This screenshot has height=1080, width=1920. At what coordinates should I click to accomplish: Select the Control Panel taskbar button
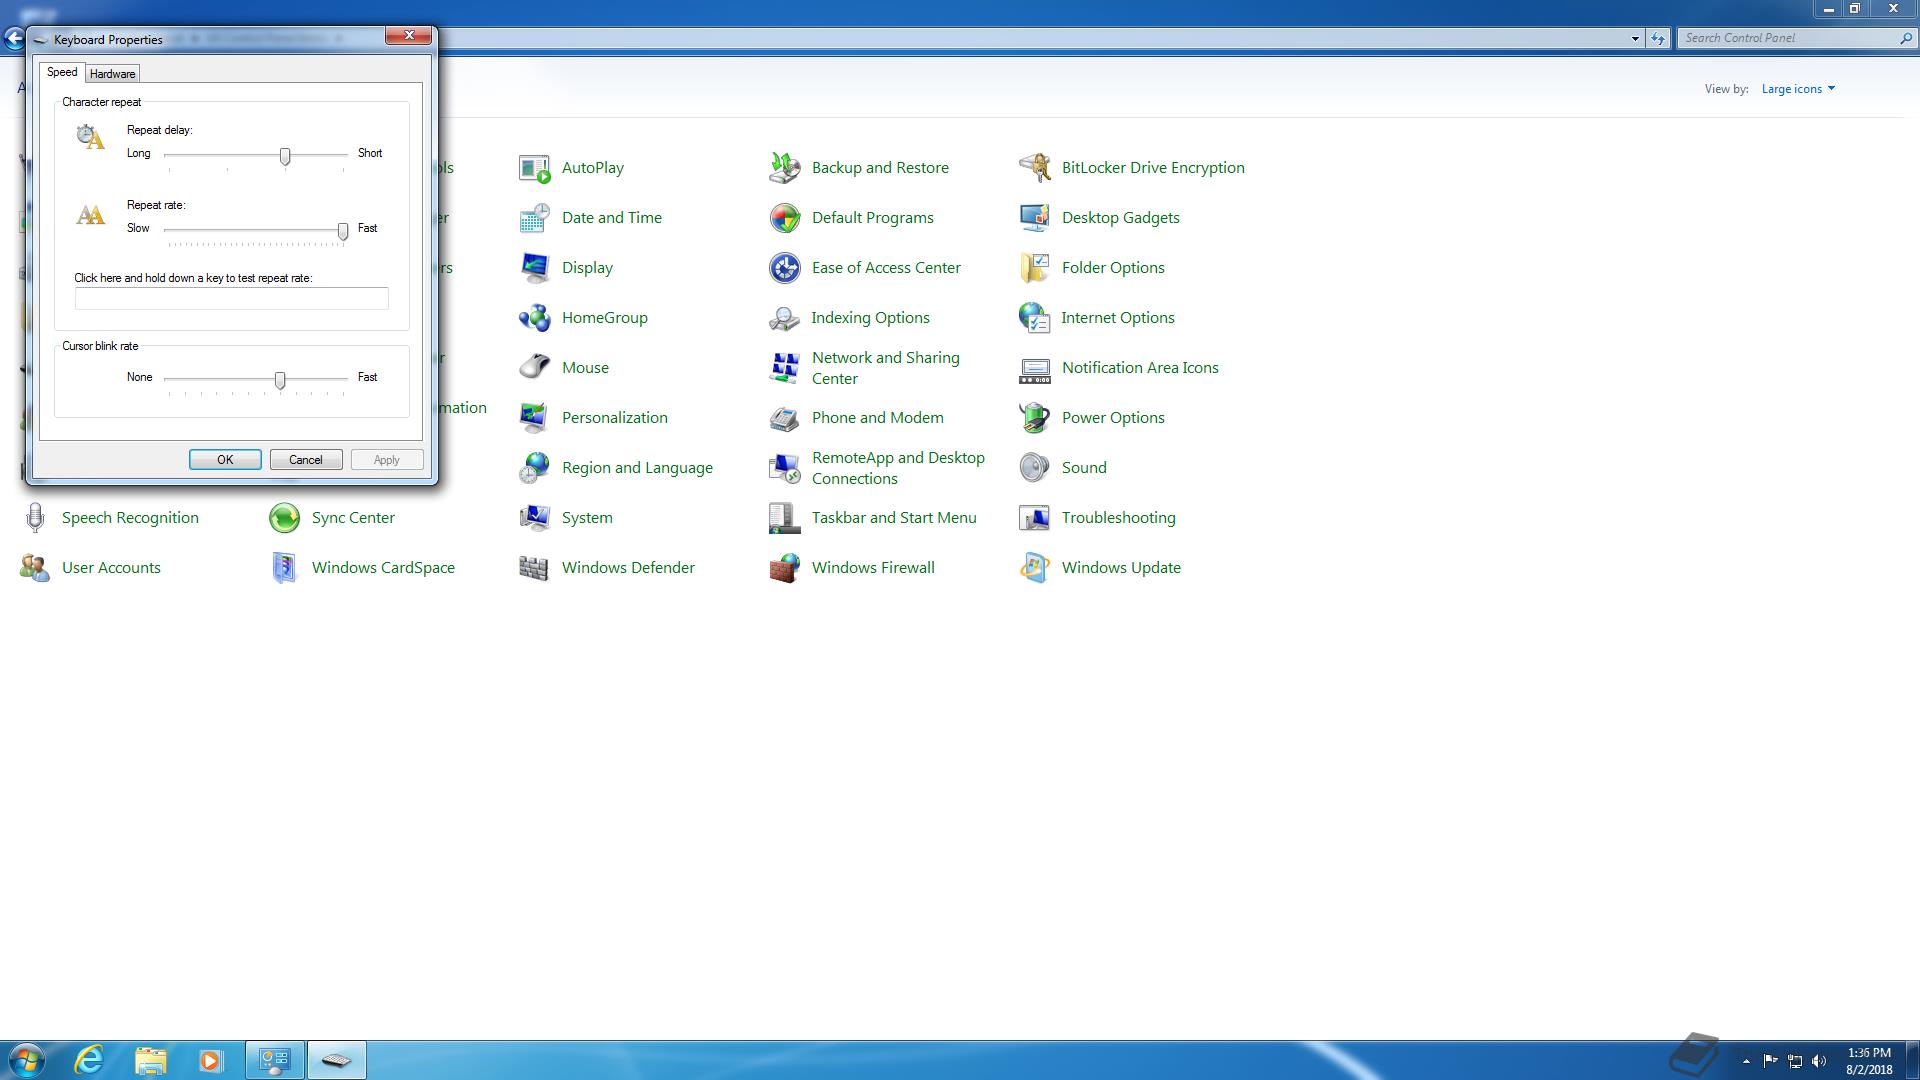pyautogui.click(x=275, y=1060)
